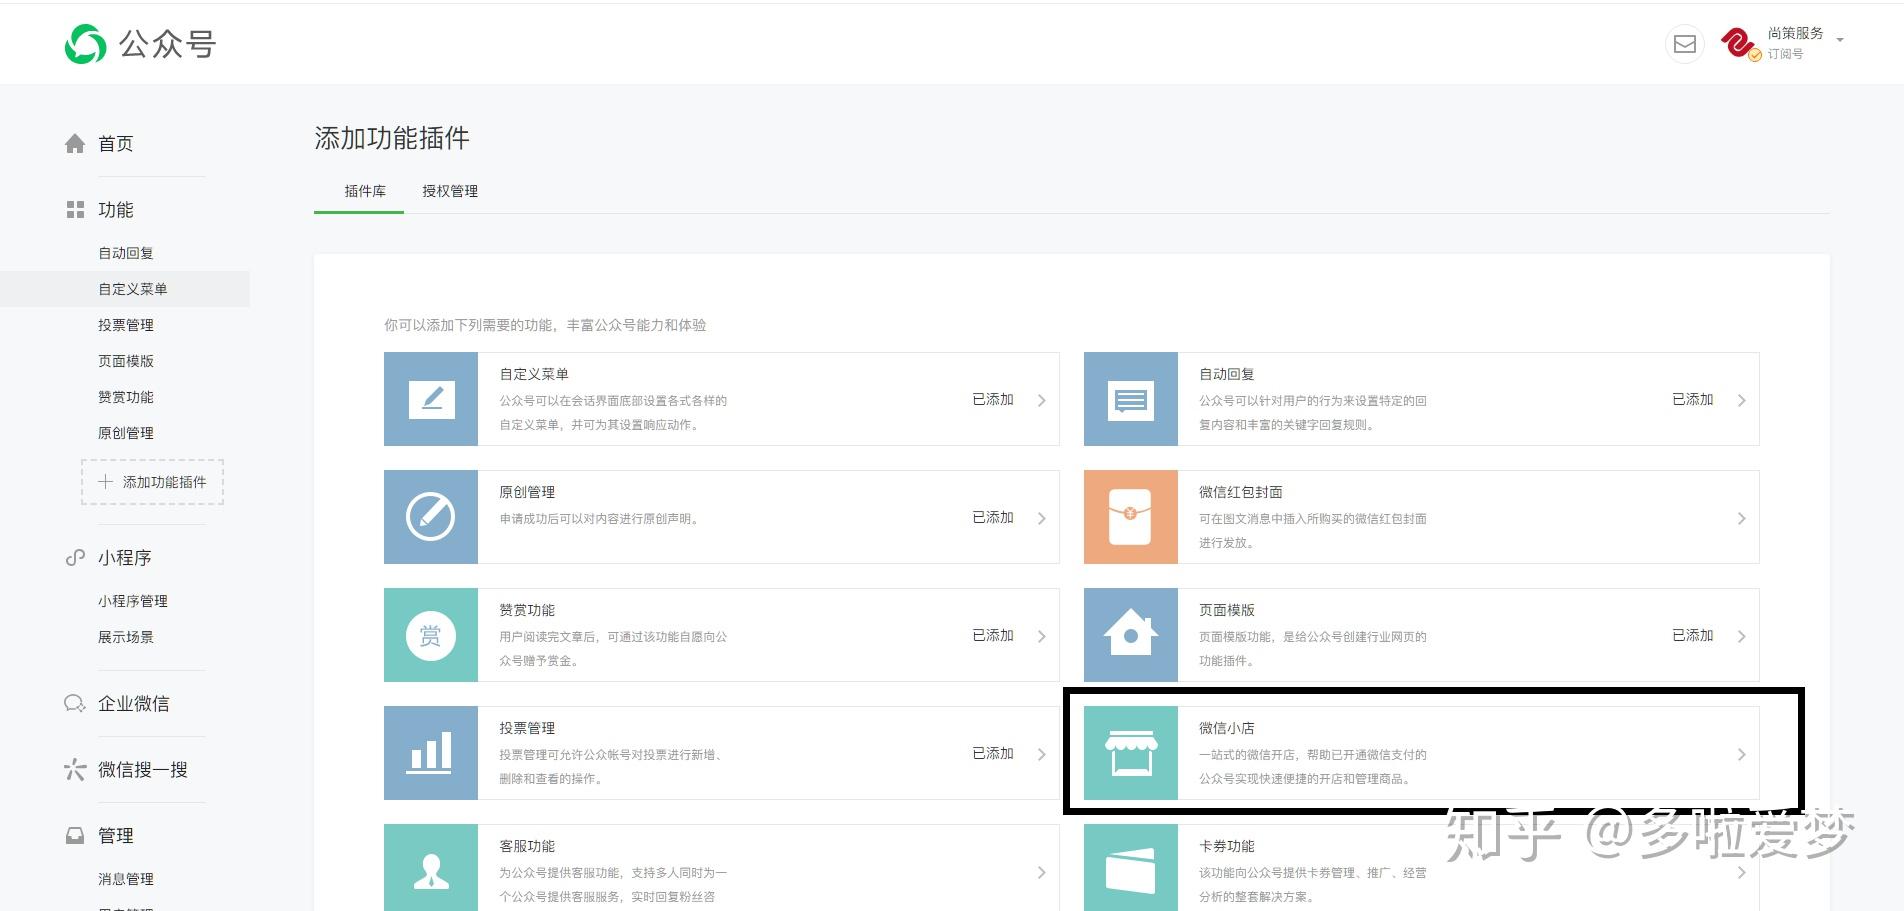Open the mail inbox envelope icon
Screen dimensions: 1904x911
(x=1684, y=44)
